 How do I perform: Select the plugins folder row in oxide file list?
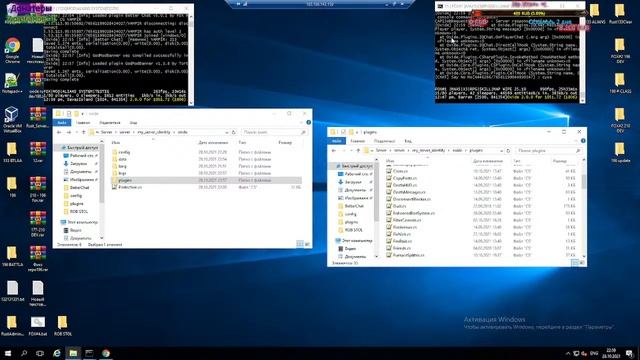(206, 180)
